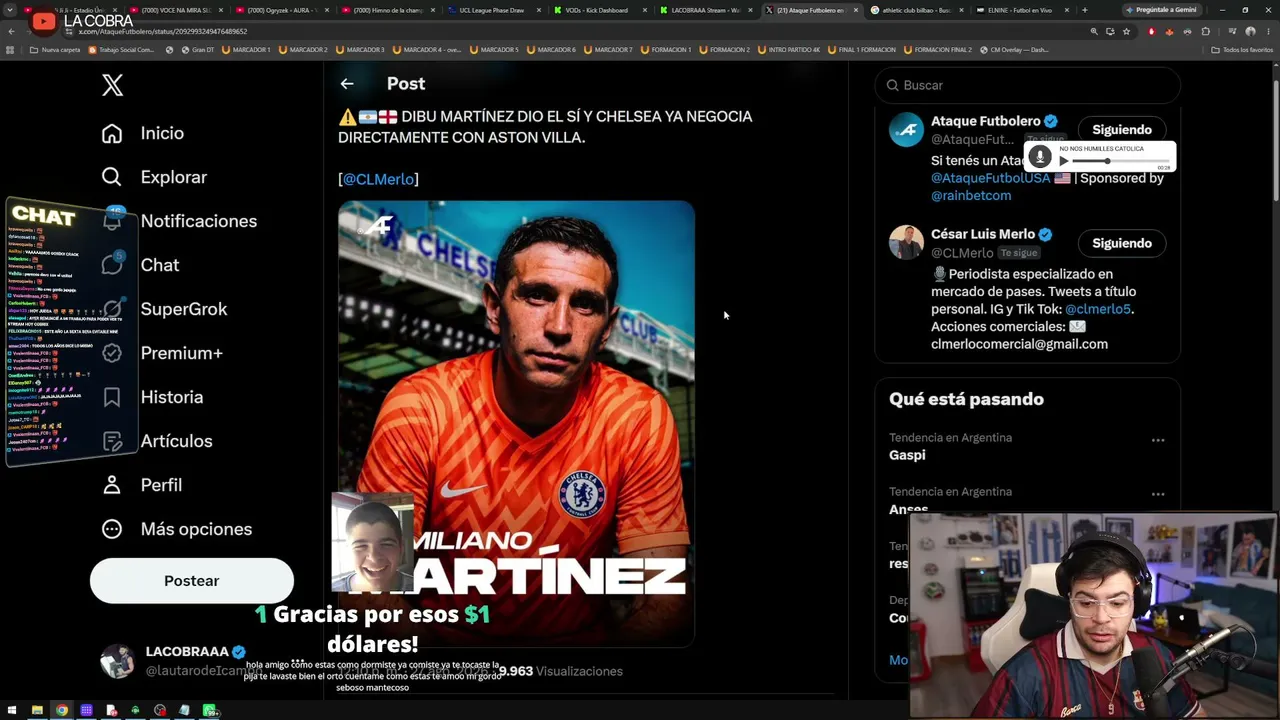Click Siguiendo next to César Luis Merlo

1122,243
